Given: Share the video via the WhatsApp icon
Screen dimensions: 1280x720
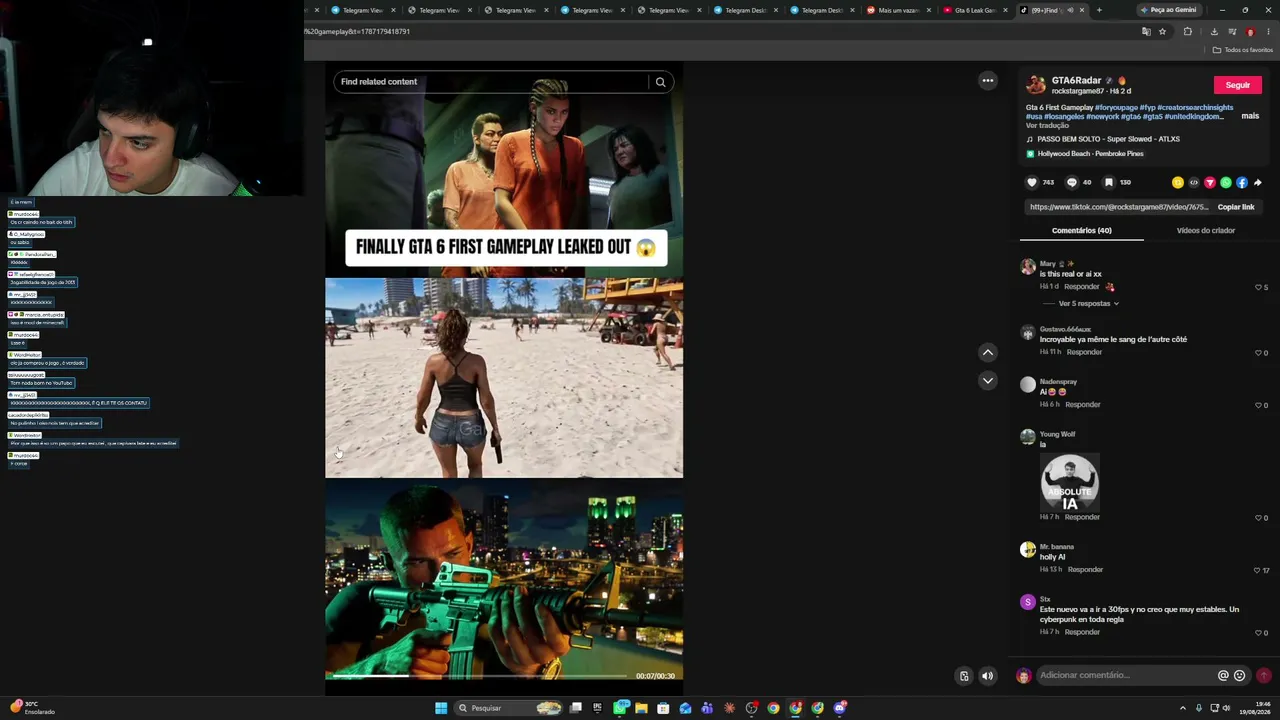Looking at the screenshot, I should point(1226,183).
